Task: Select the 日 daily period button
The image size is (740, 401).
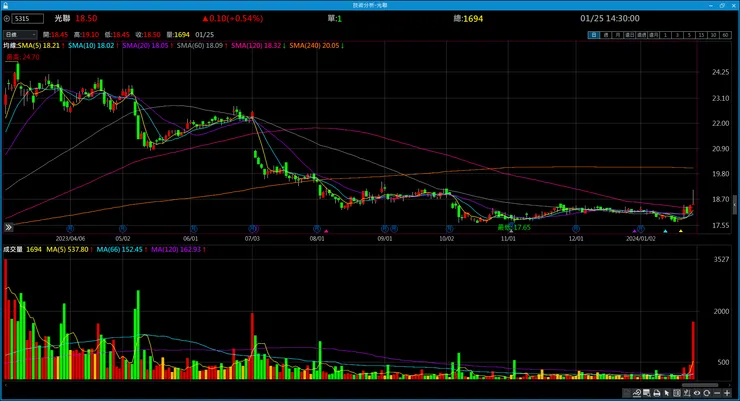Action: pyautogui.click(x=594, y=35)
